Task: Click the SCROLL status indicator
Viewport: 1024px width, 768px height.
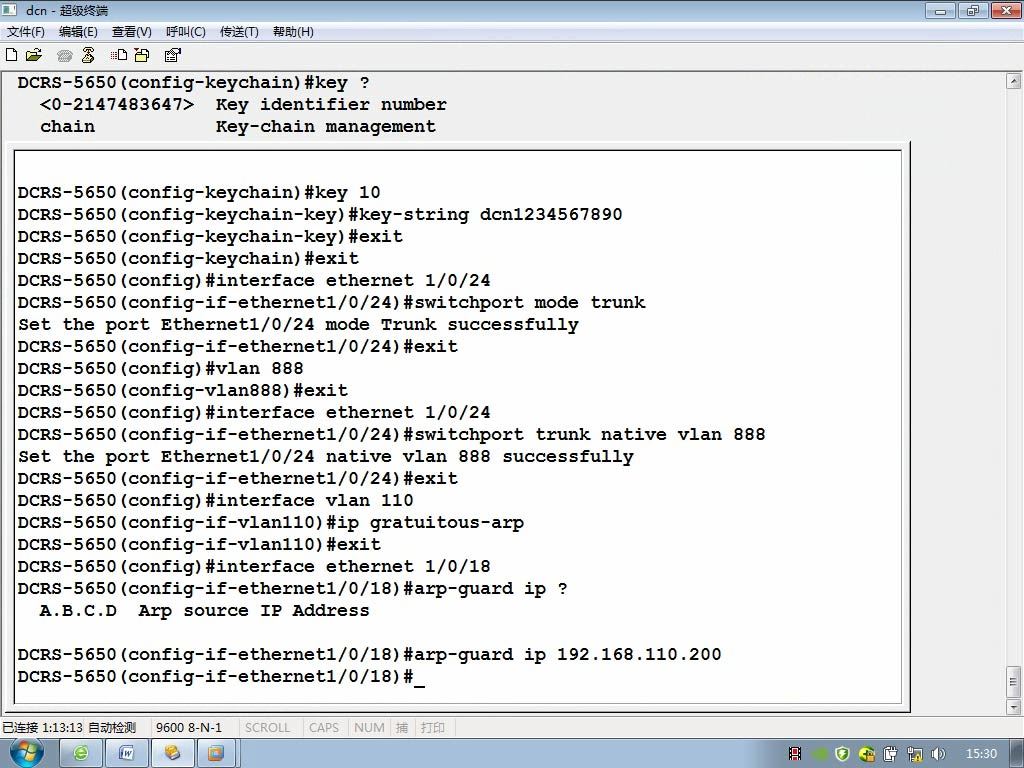Action: point(267,727)
